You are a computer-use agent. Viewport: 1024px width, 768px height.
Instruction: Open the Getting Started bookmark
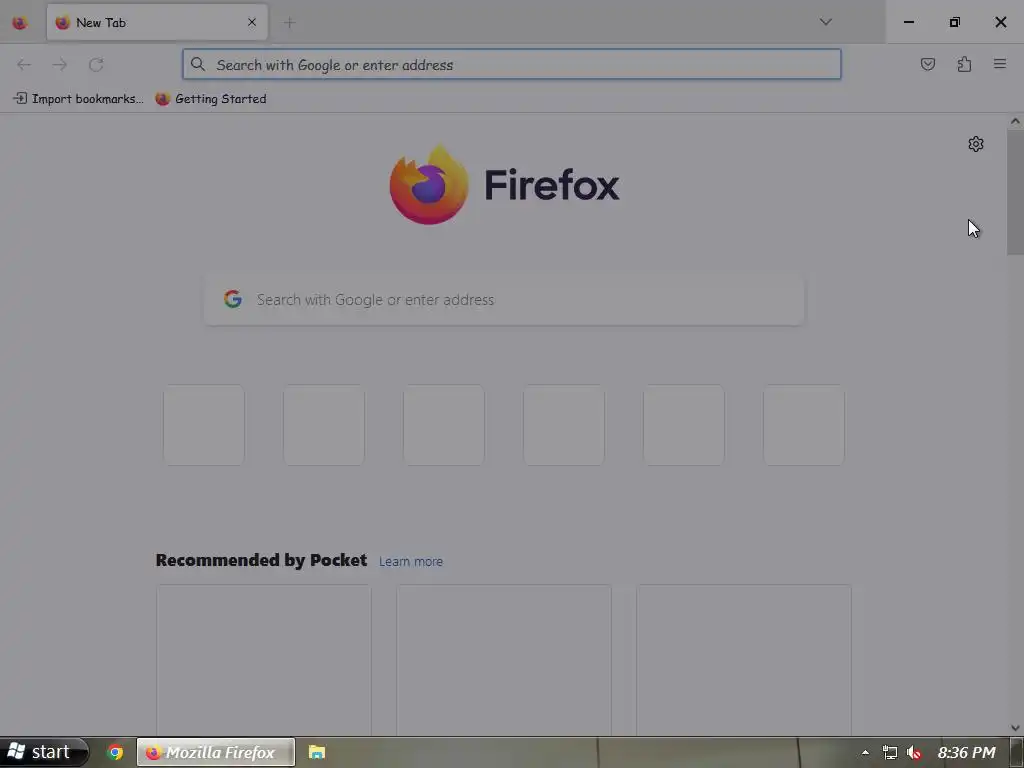(211, 99)
